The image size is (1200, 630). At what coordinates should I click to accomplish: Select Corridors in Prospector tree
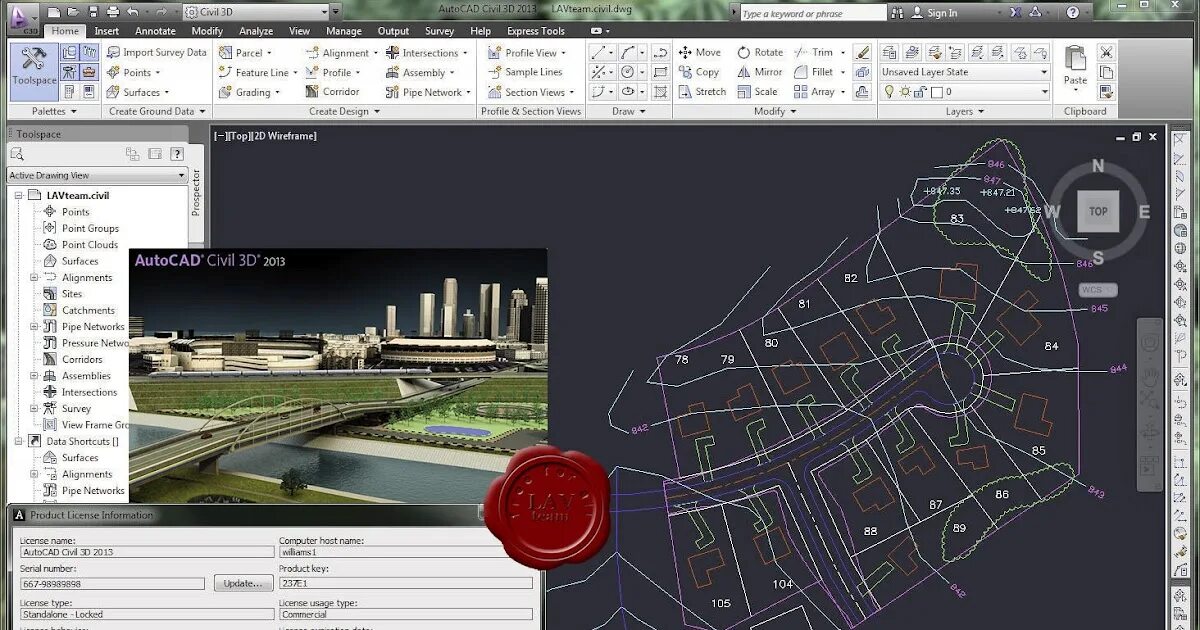(x=82, y=359)
